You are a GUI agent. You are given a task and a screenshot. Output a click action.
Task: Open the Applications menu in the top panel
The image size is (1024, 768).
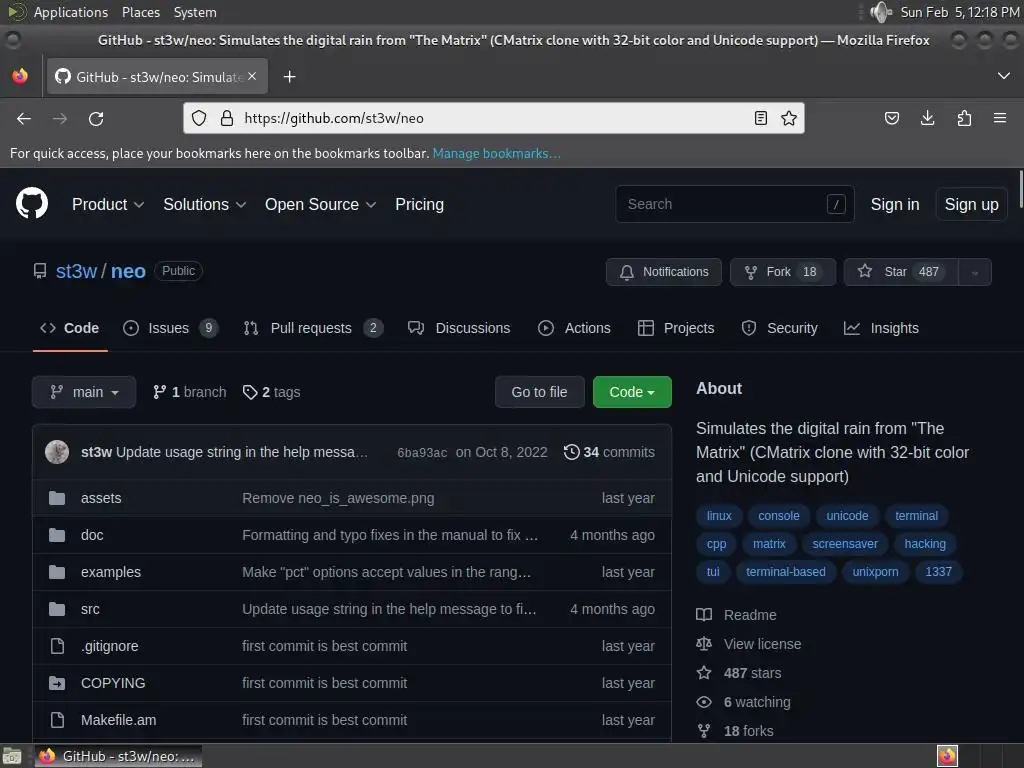pos(71,12)
